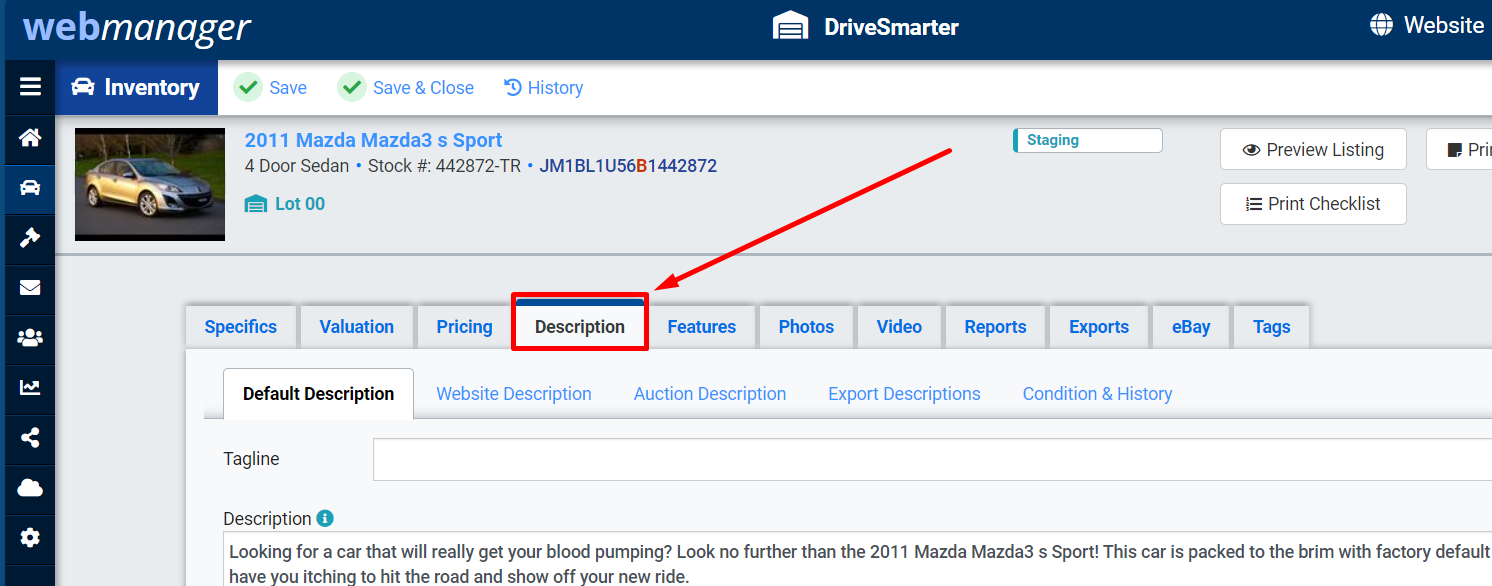Click the Print Checklist button

click(x=1313, y=203)
